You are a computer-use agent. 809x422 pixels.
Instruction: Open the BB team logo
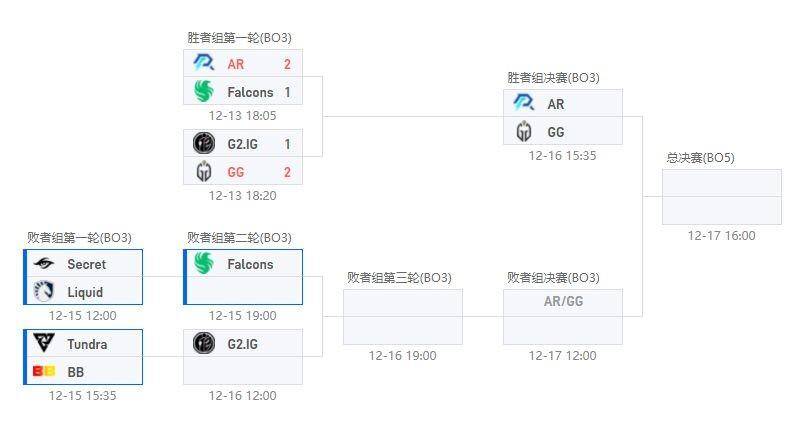[43, 372]
